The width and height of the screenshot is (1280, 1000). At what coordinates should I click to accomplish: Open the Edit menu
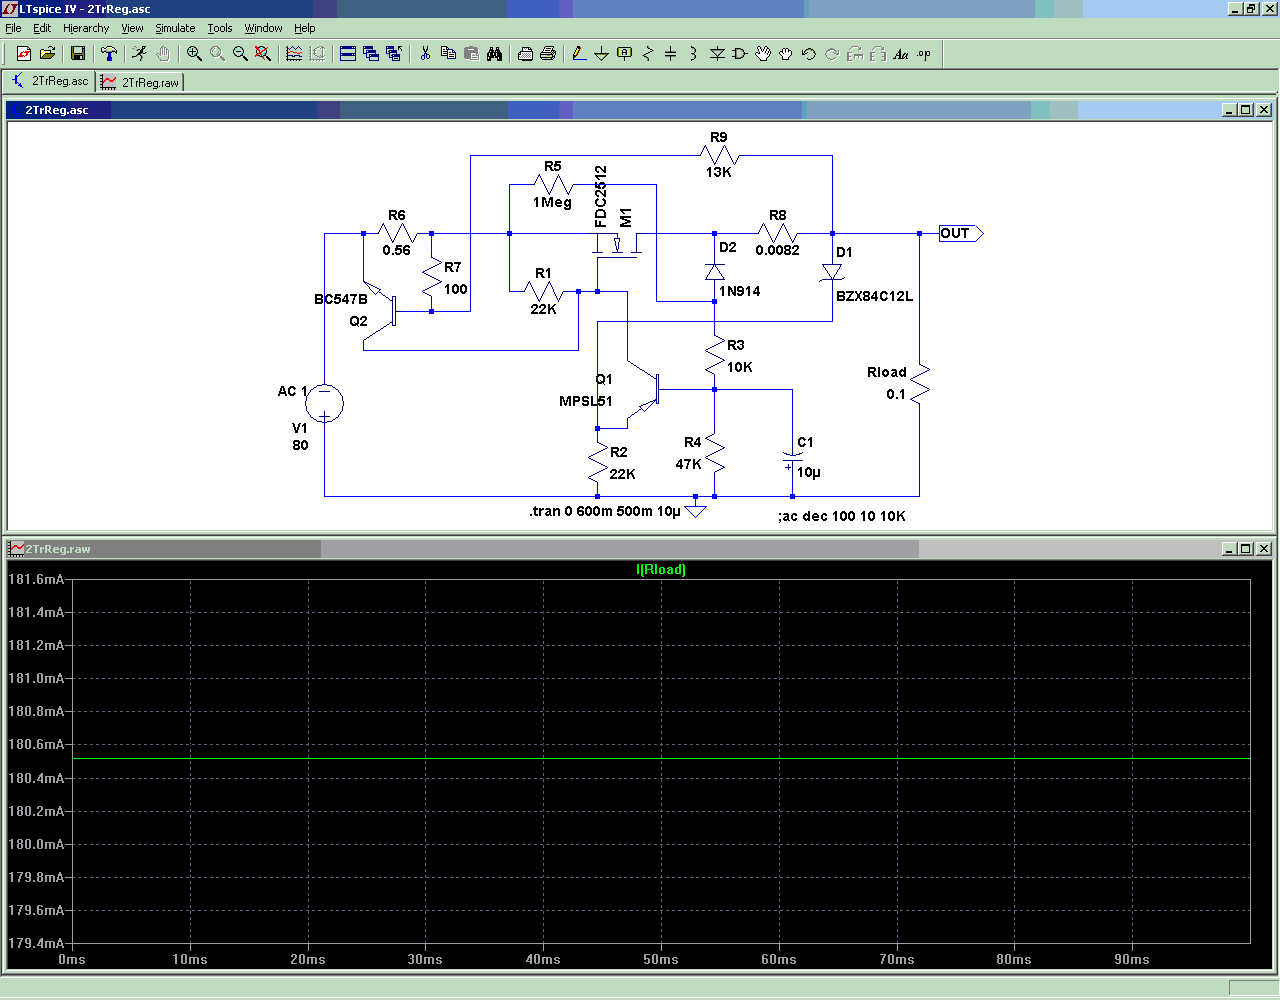coord(42,28)
